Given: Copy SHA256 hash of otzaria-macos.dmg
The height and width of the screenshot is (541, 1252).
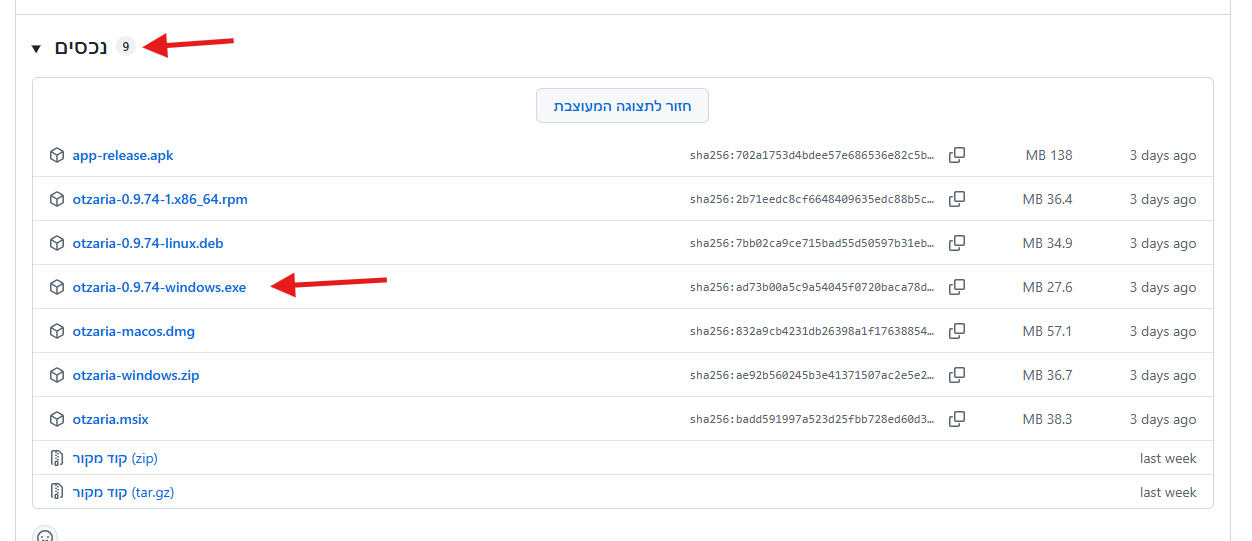Looking at the screenshot, I should pos(956,331).
